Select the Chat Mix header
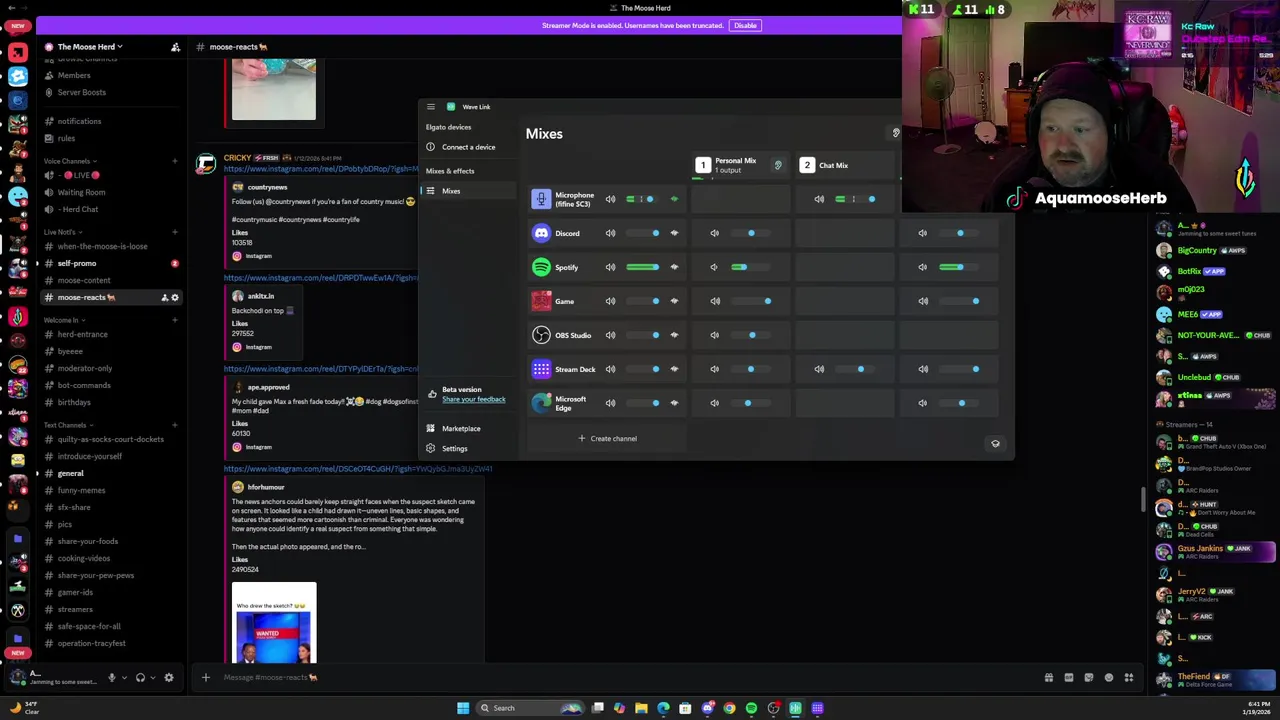This screenshot has height=720, width=1280. [x=845, y=165]
